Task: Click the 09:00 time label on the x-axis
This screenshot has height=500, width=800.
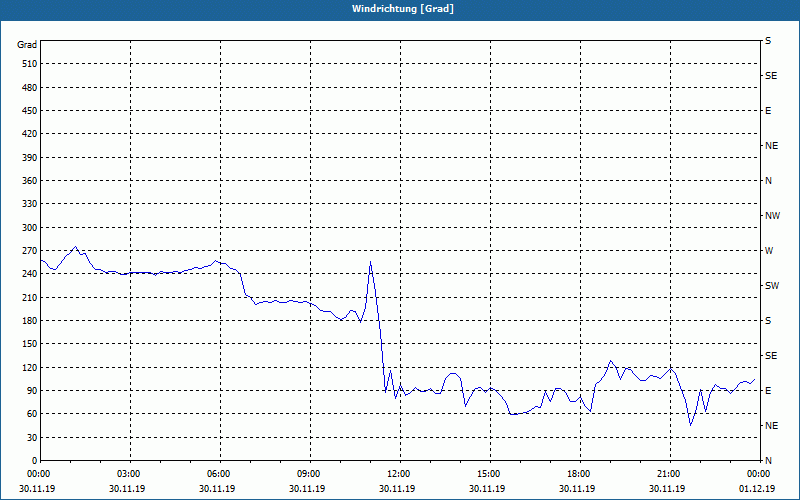Action: coord(308,473)
